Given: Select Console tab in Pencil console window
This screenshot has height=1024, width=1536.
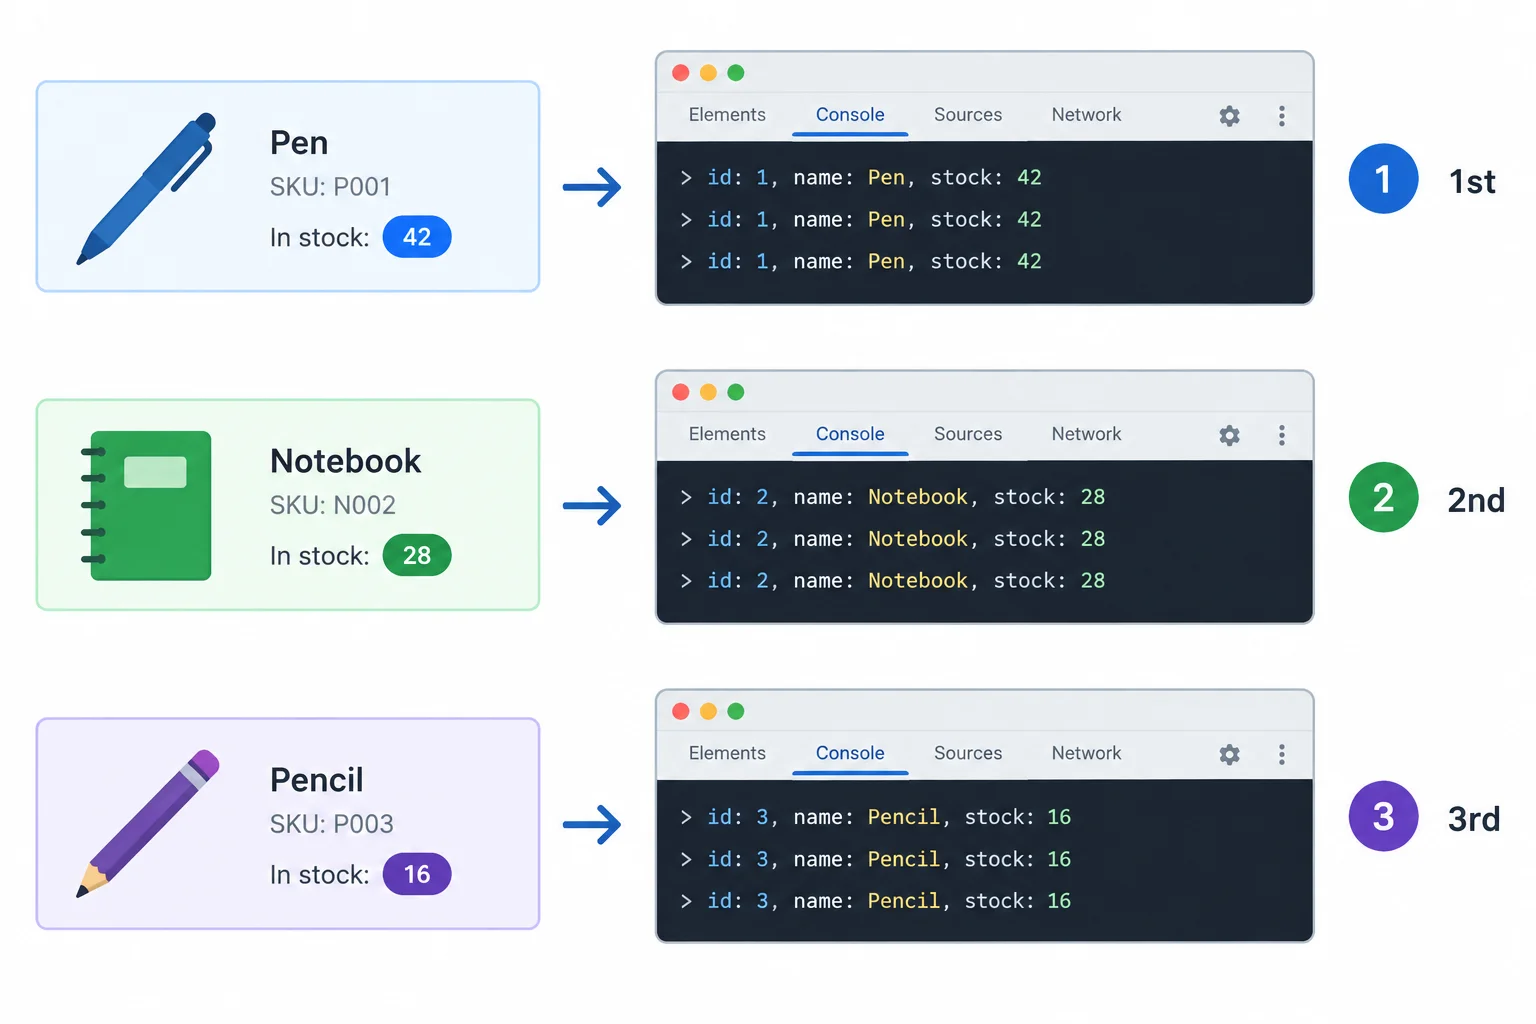Looking at the screenshot, I should tap(850, 753).
